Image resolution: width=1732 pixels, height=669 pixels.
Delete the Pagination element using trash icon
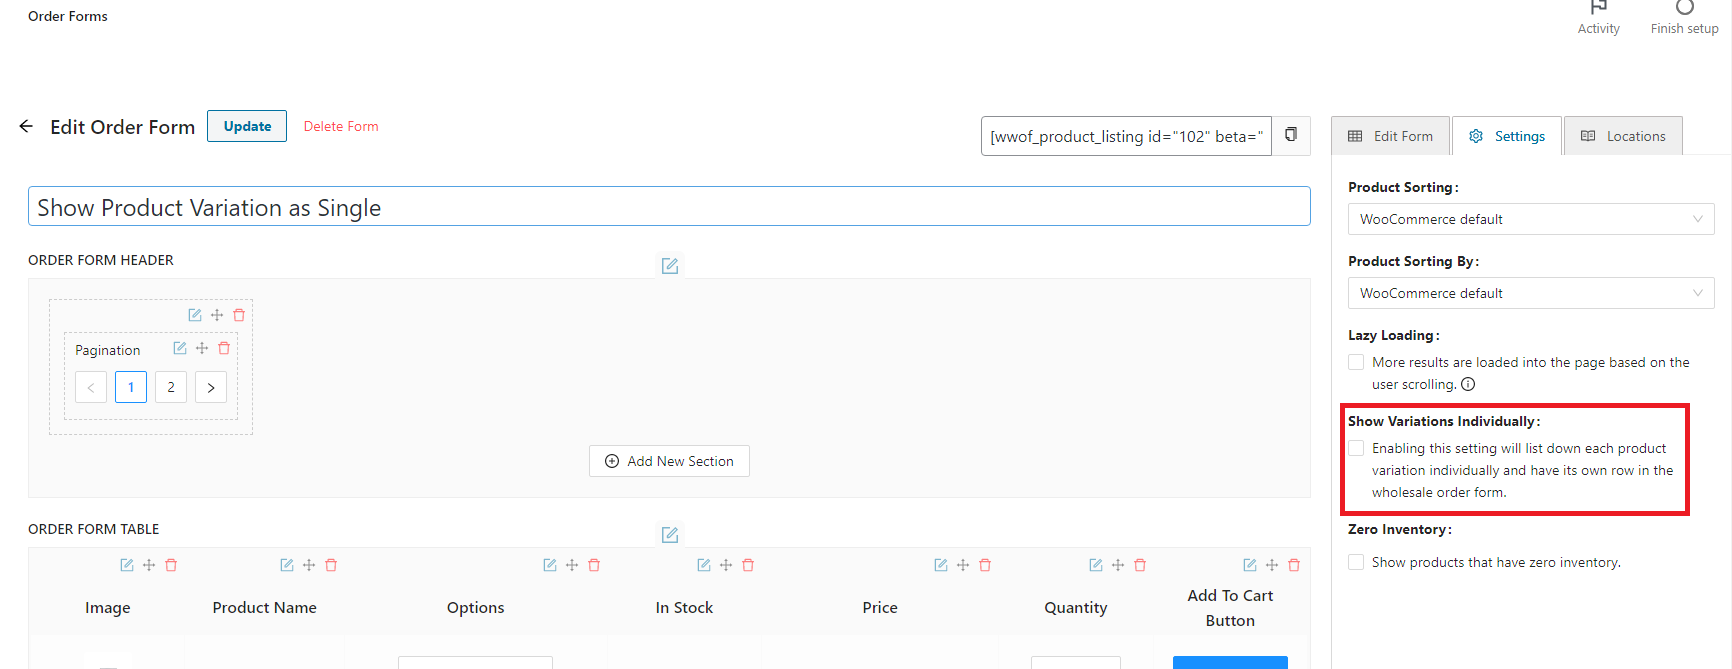click(224, 348)
